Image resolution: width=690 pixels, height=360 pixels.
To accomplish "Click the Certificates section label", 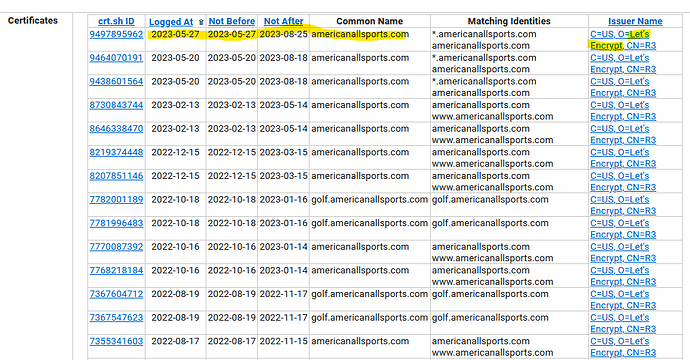I will [x=33, y=21].
